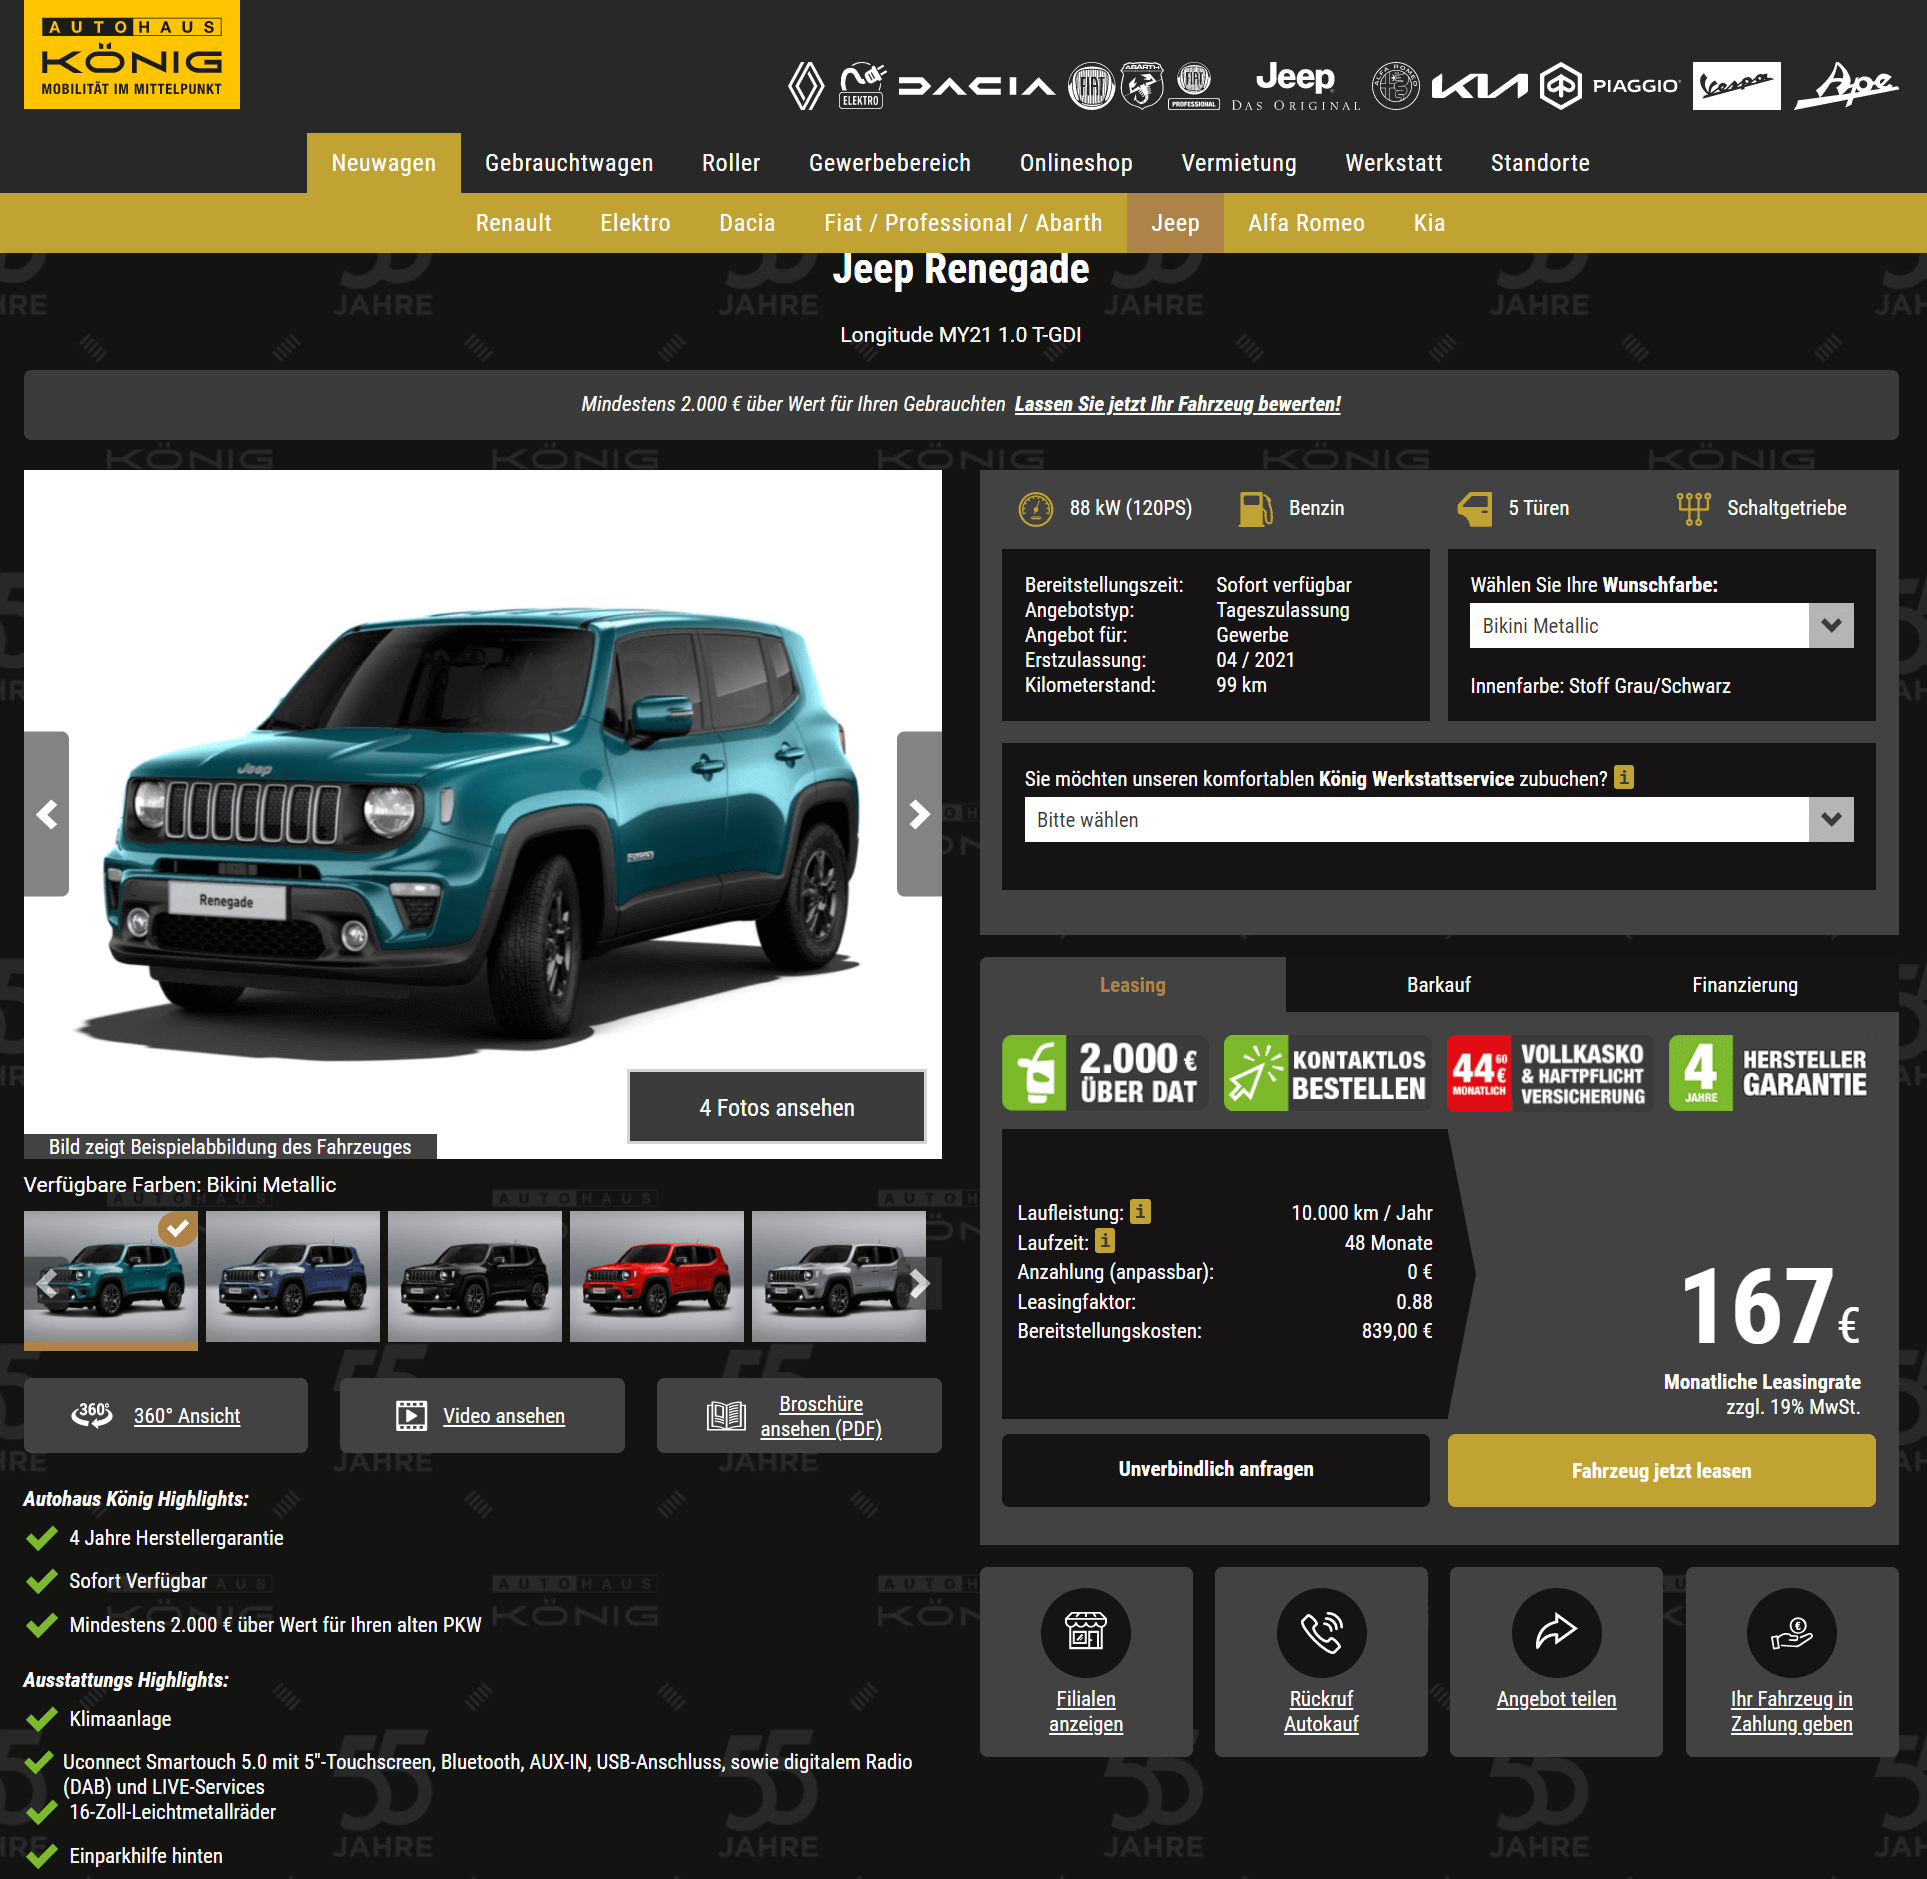Open the Standorte menu item
Image resolution: width=1927 pixels, height=1879 pixels.
tap(1540, 163)
